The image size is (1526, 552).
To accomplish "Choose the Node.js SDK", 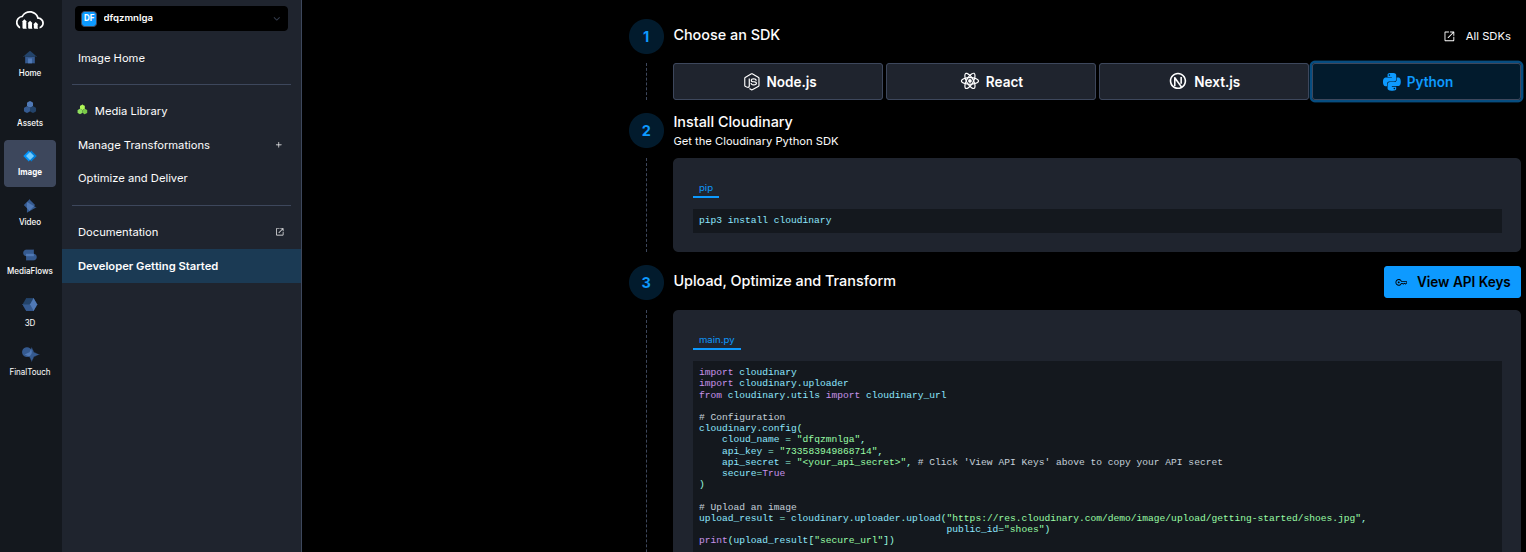I will (x=778, y=82).
